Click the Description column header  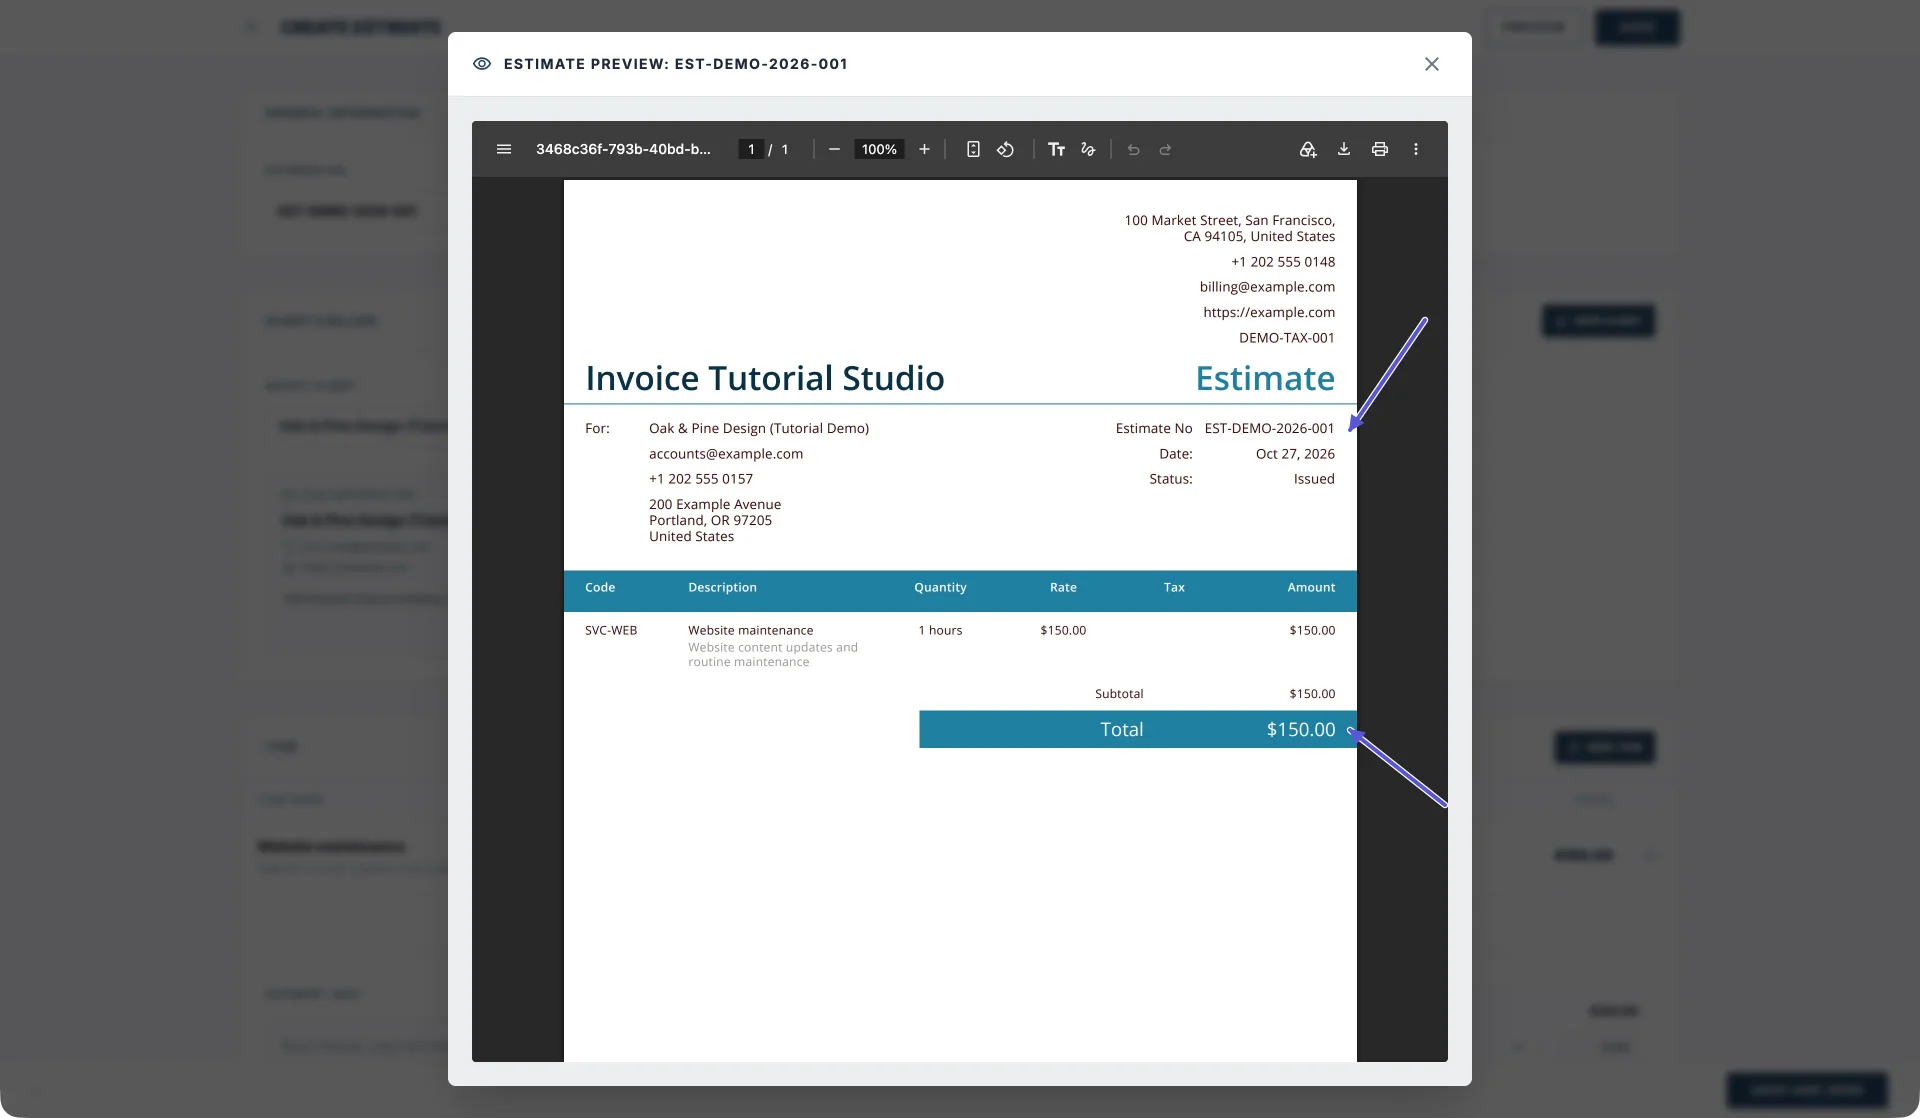pos(722,588)
